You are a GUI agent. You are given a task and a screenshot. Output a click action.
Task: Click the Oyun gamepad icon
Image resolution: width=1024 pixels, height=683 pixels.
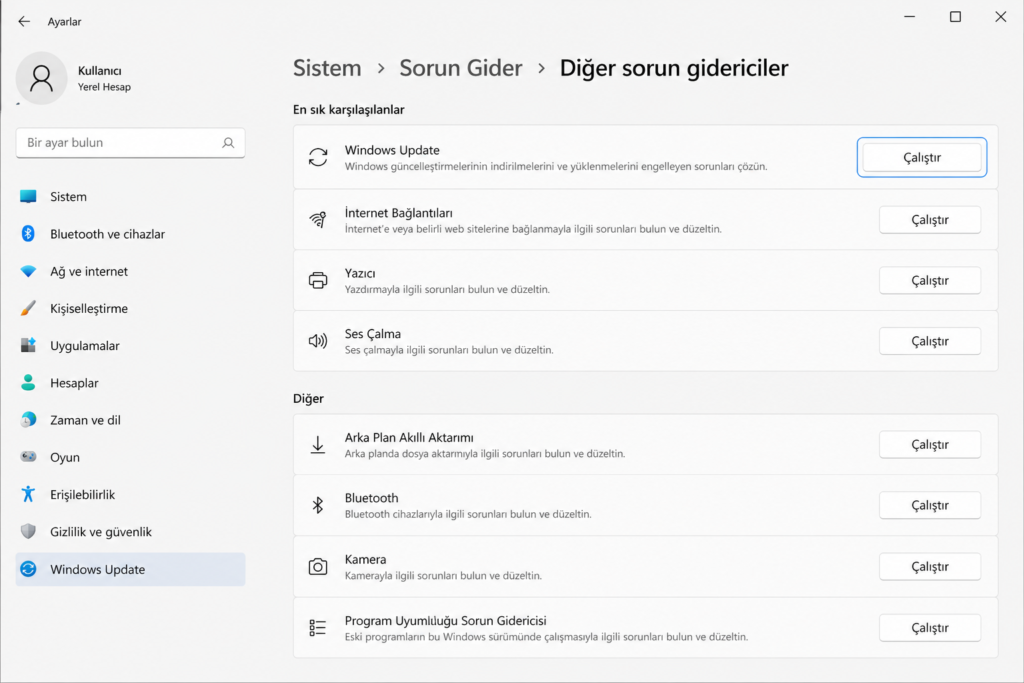[28, 457]
